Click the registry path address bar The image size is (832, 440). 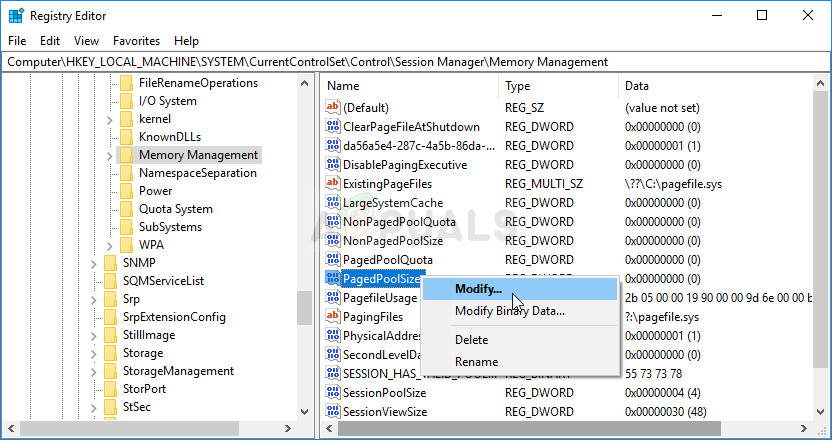[x=416, y=62]
